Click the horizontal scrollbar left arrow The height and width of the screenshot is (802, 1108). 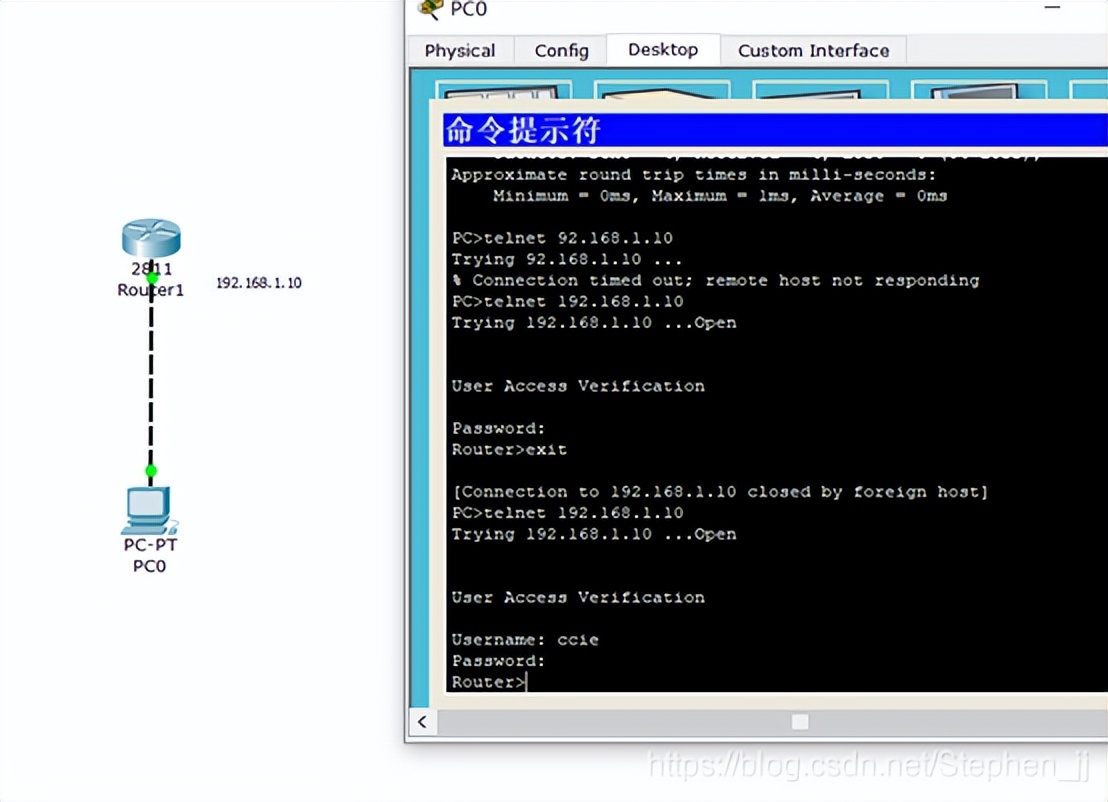[423, 721]
